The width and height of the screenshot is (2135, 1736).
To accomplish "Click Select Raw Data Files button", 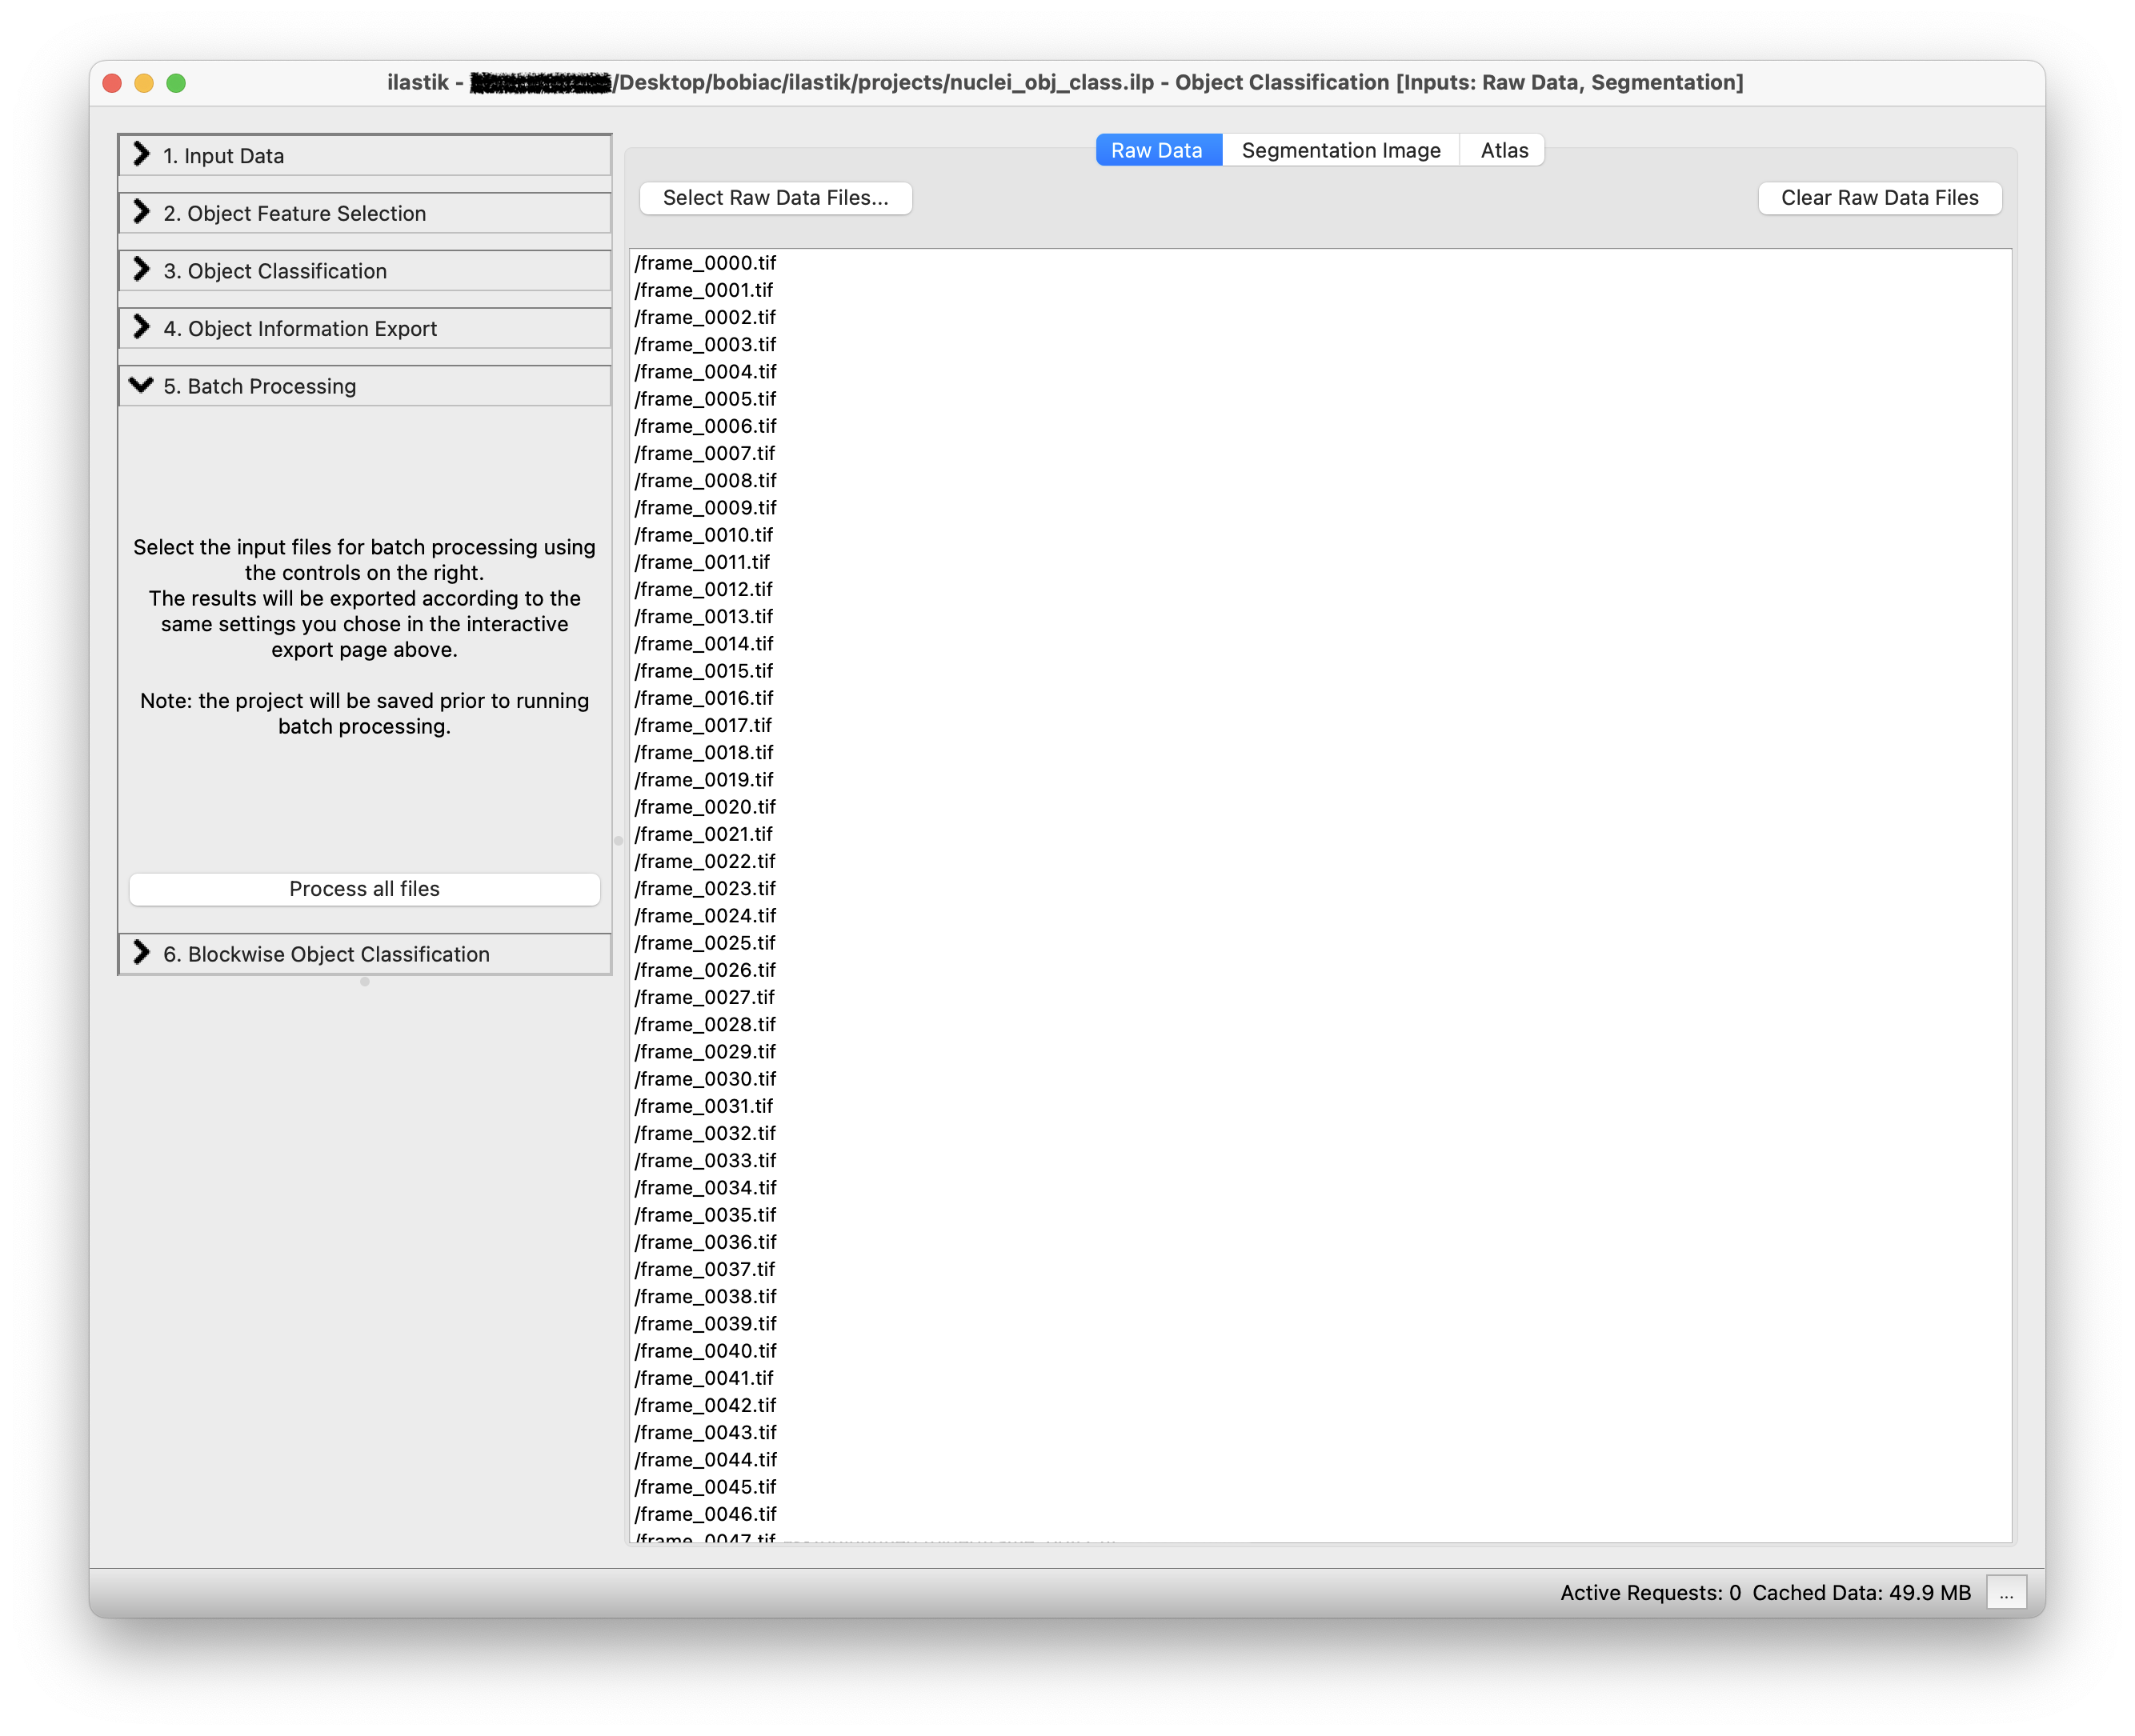I will pos(775,198).
